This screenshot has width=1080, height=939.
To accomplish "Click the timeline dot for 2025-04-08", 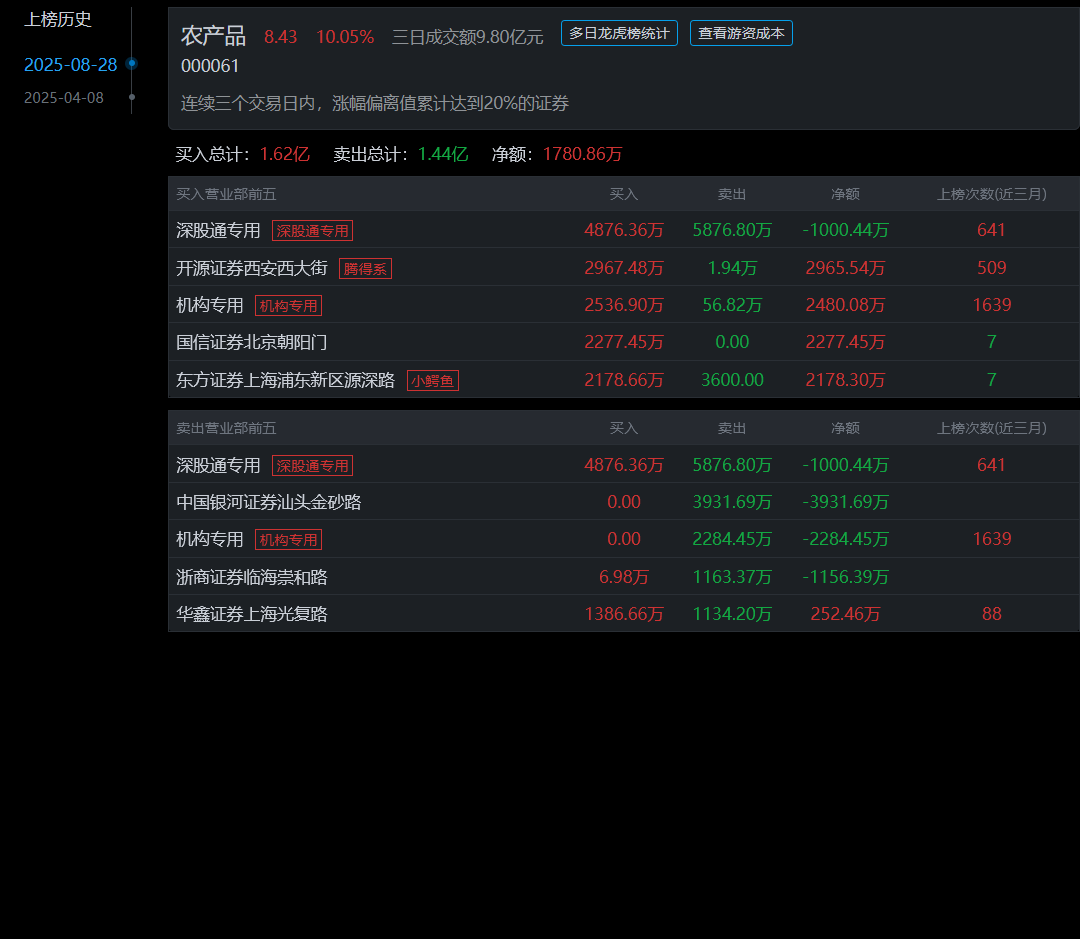I will 132,97.
